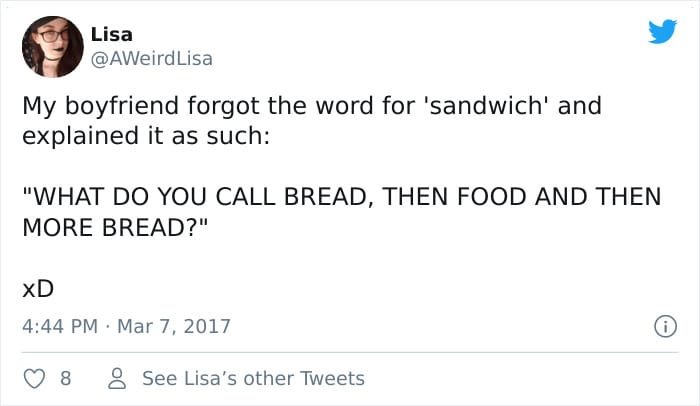Click the word boyfriend in the tweet
Viewport: 700px width, 406px height.
pos(122,106)
